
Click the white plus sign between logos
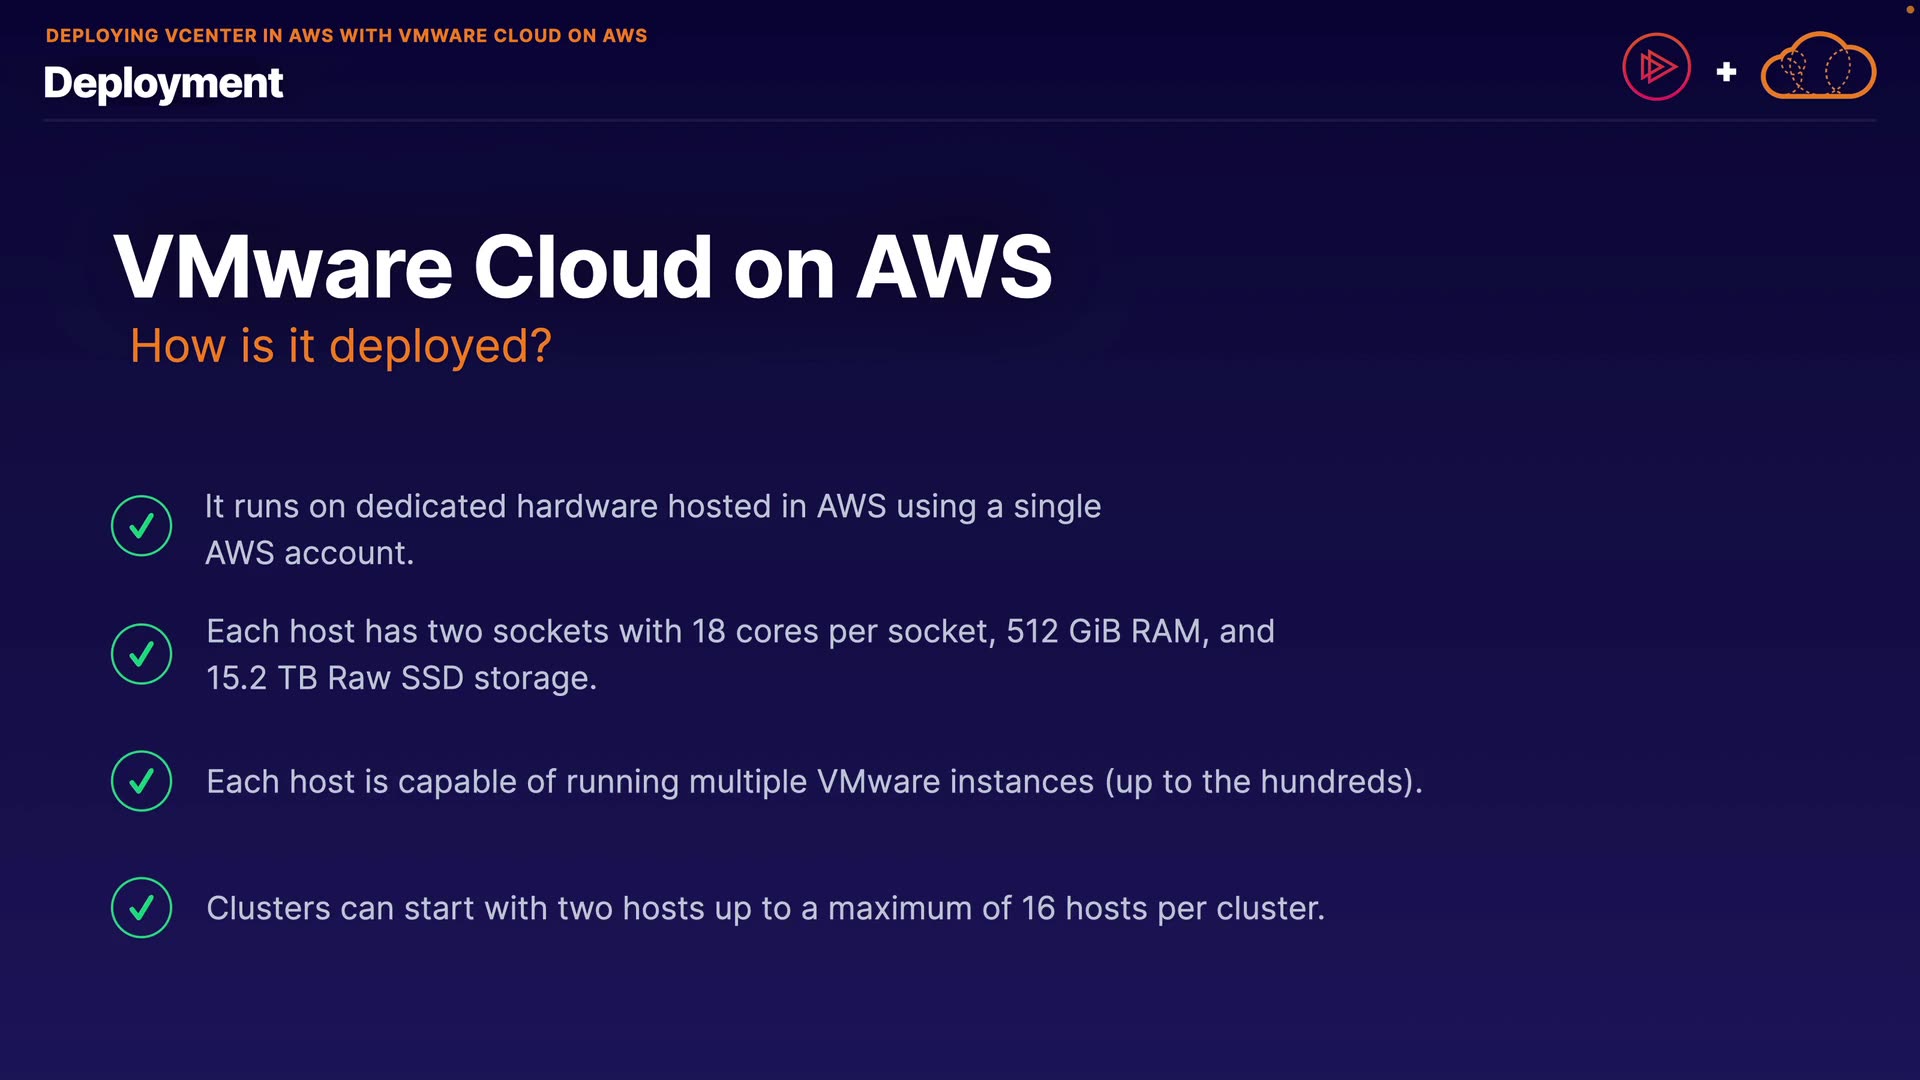pyautogui.click(x=1726, y=71)
